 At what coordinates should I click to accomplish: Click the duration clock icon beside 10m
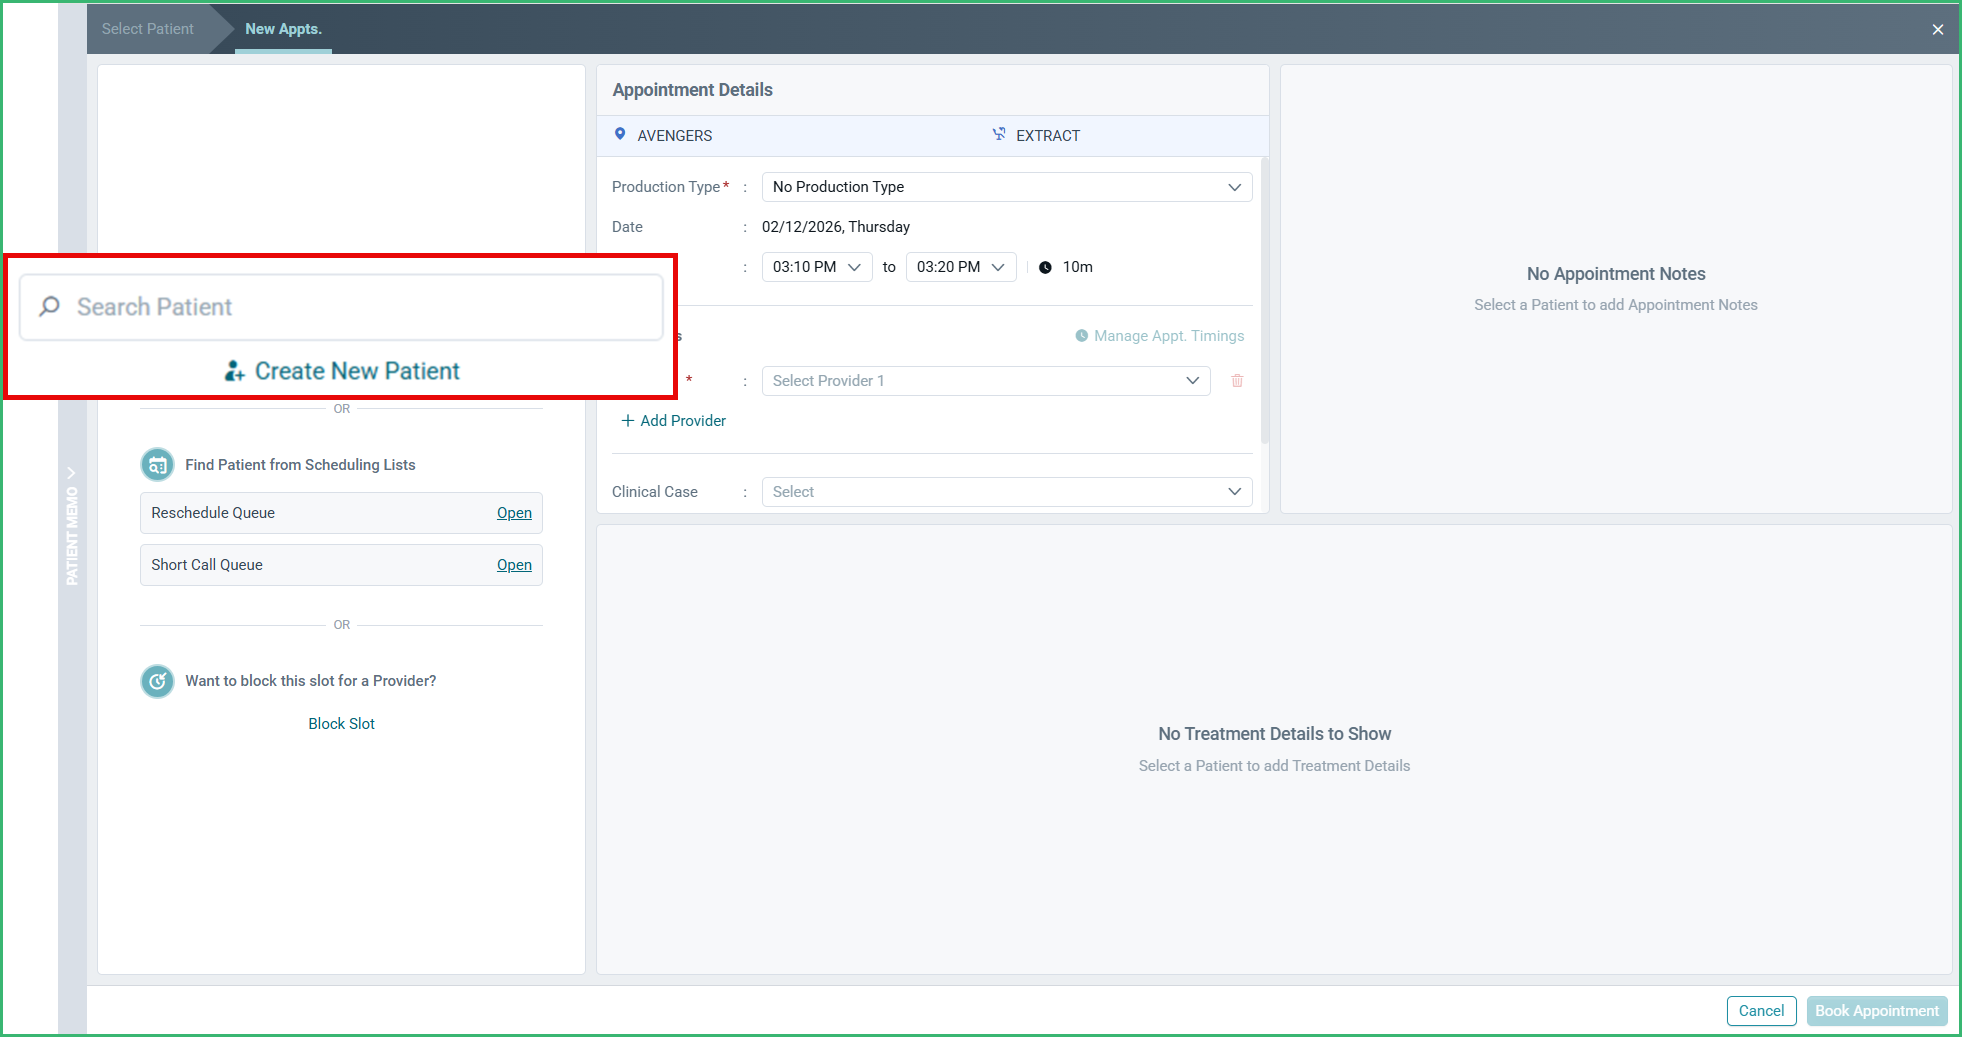1045,267
